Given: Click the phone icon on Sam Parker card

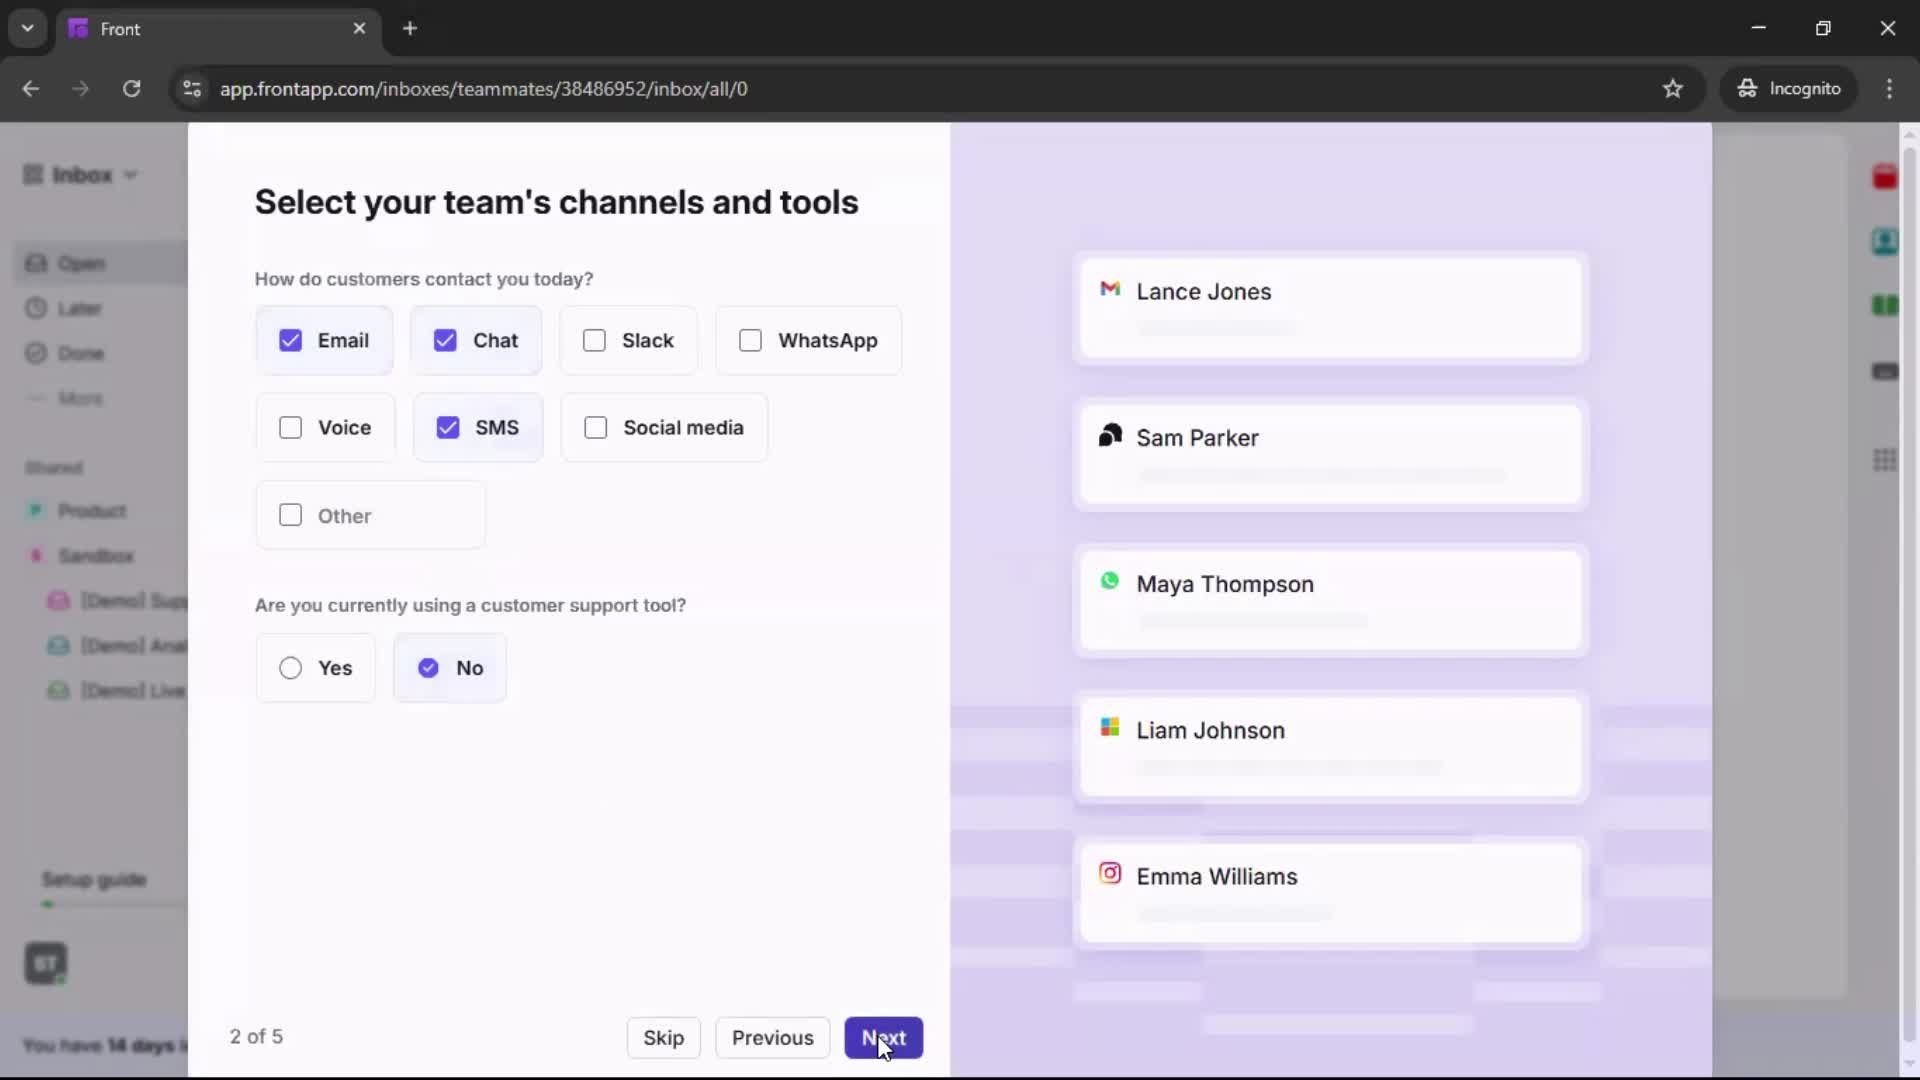Looking at the screenshot, I should [x=1110, y=435].
